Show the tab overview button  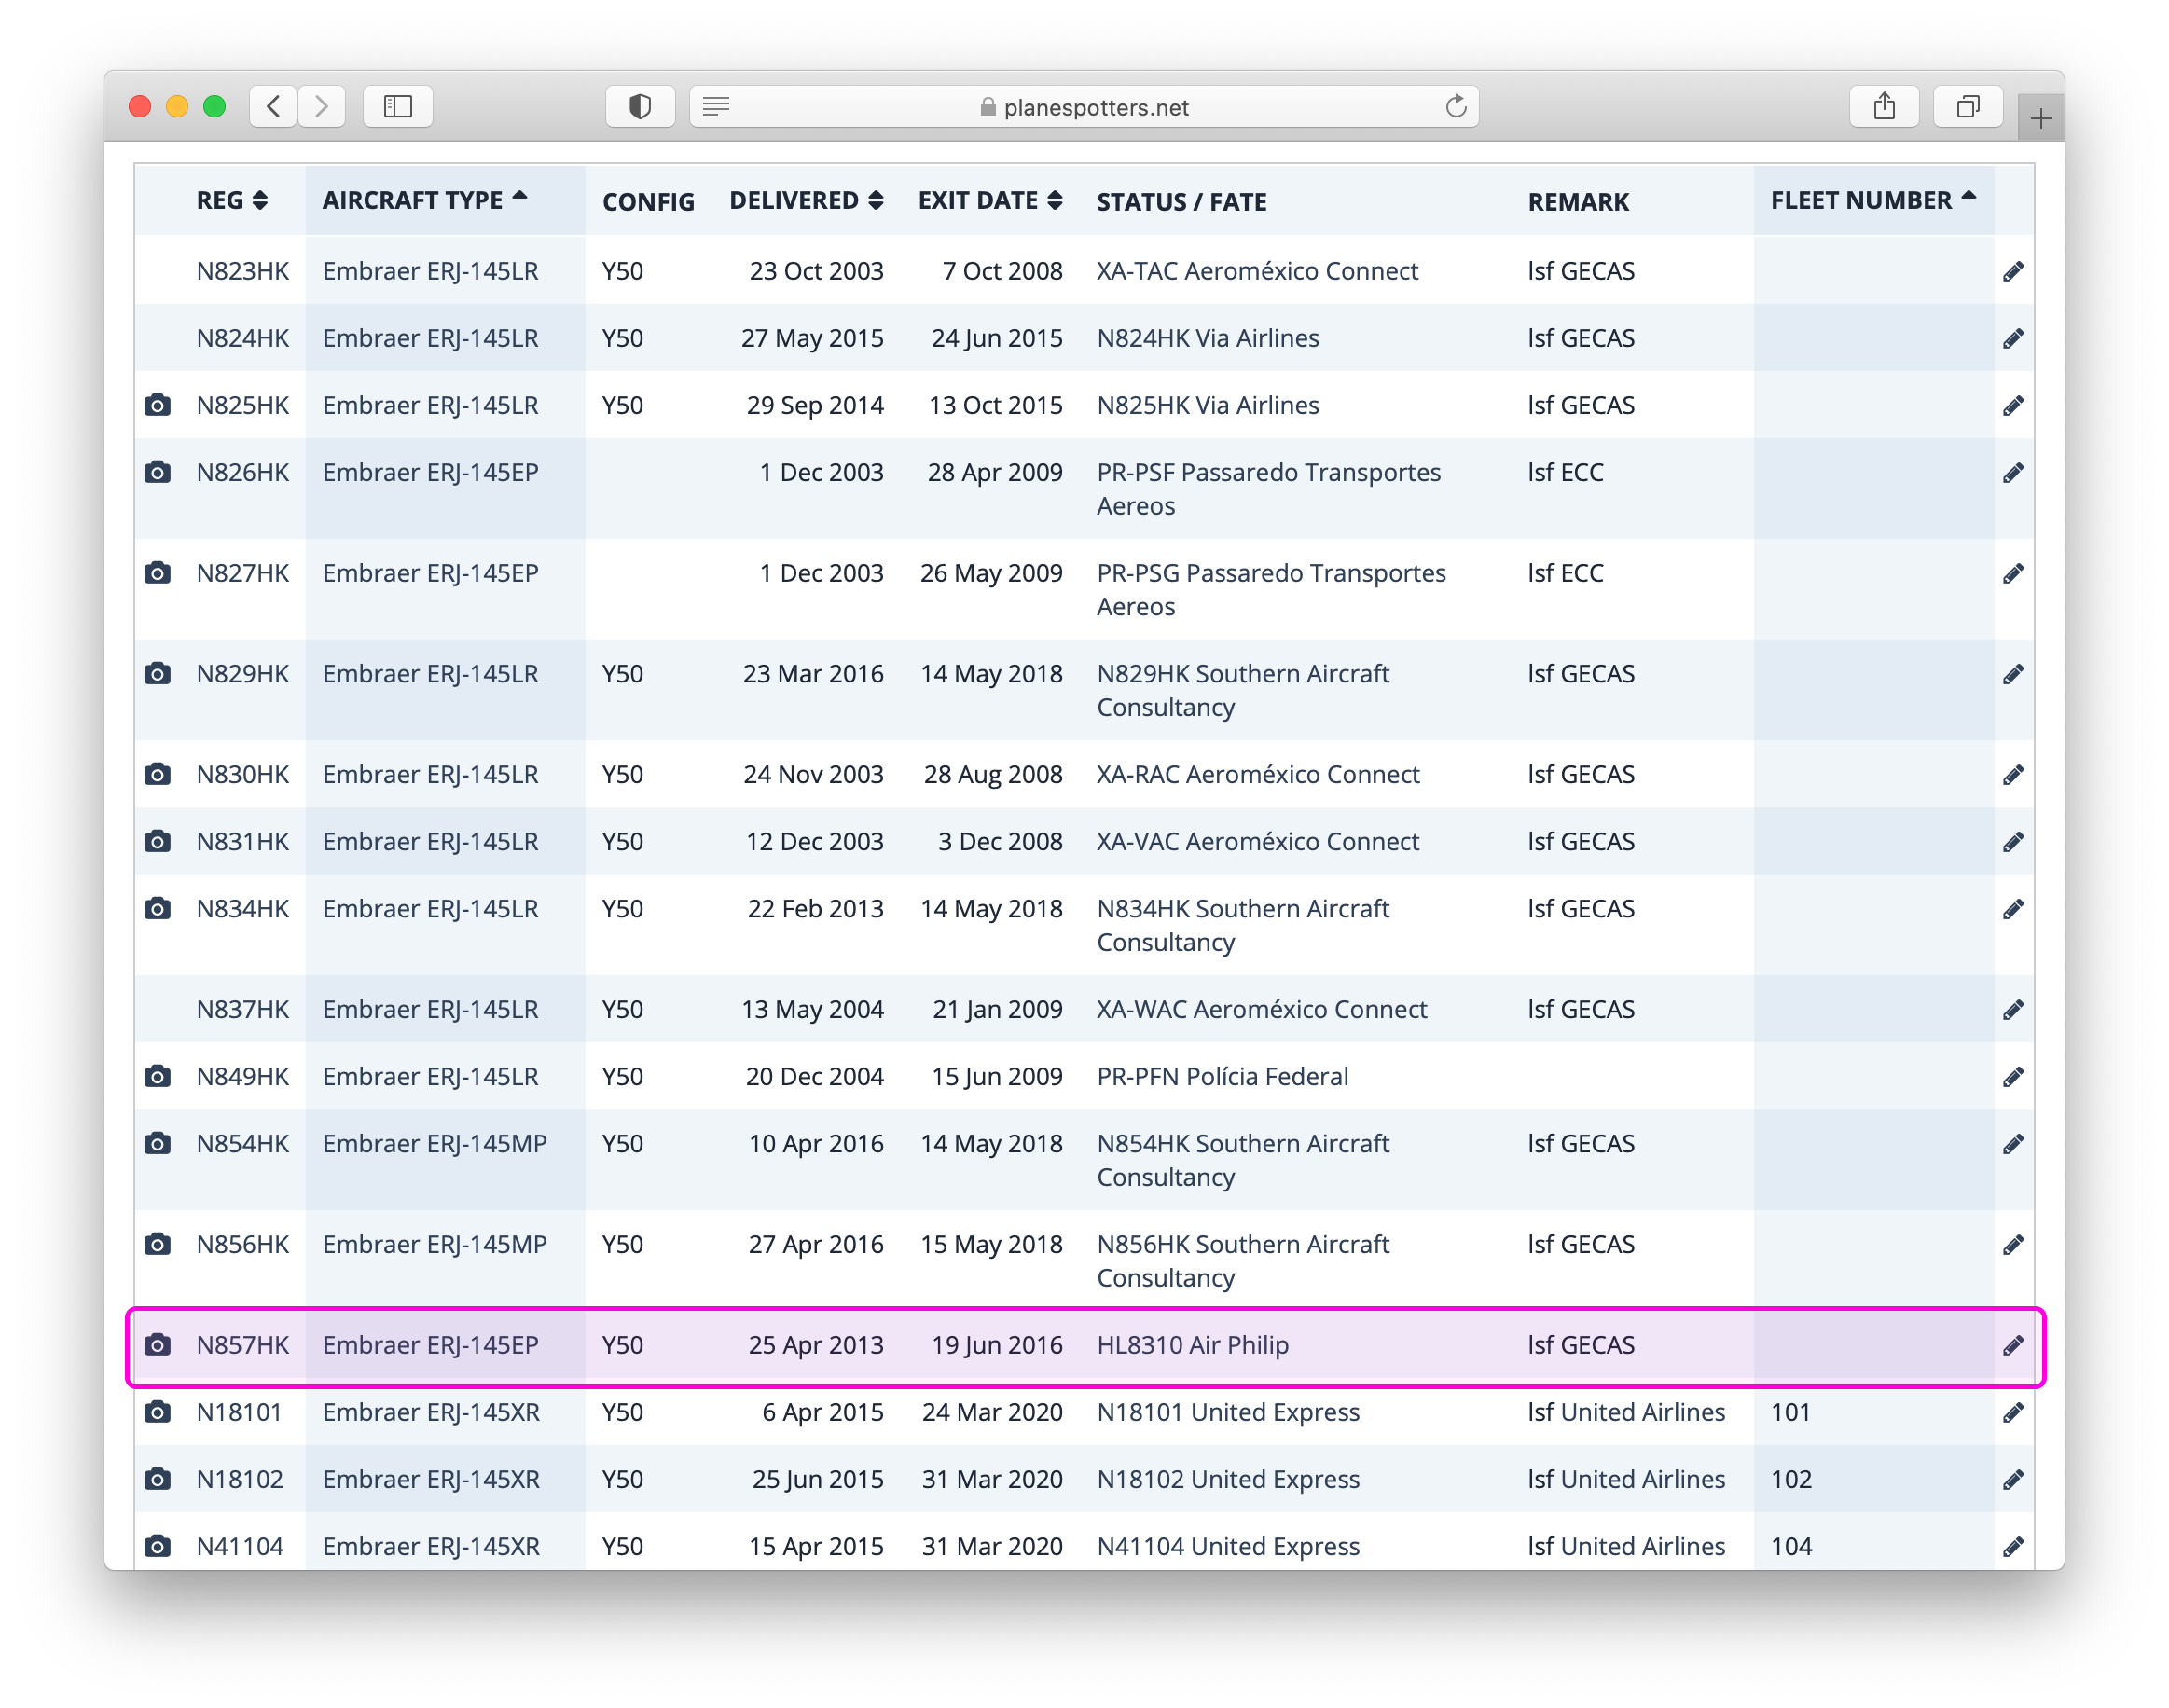point(1967,107)
